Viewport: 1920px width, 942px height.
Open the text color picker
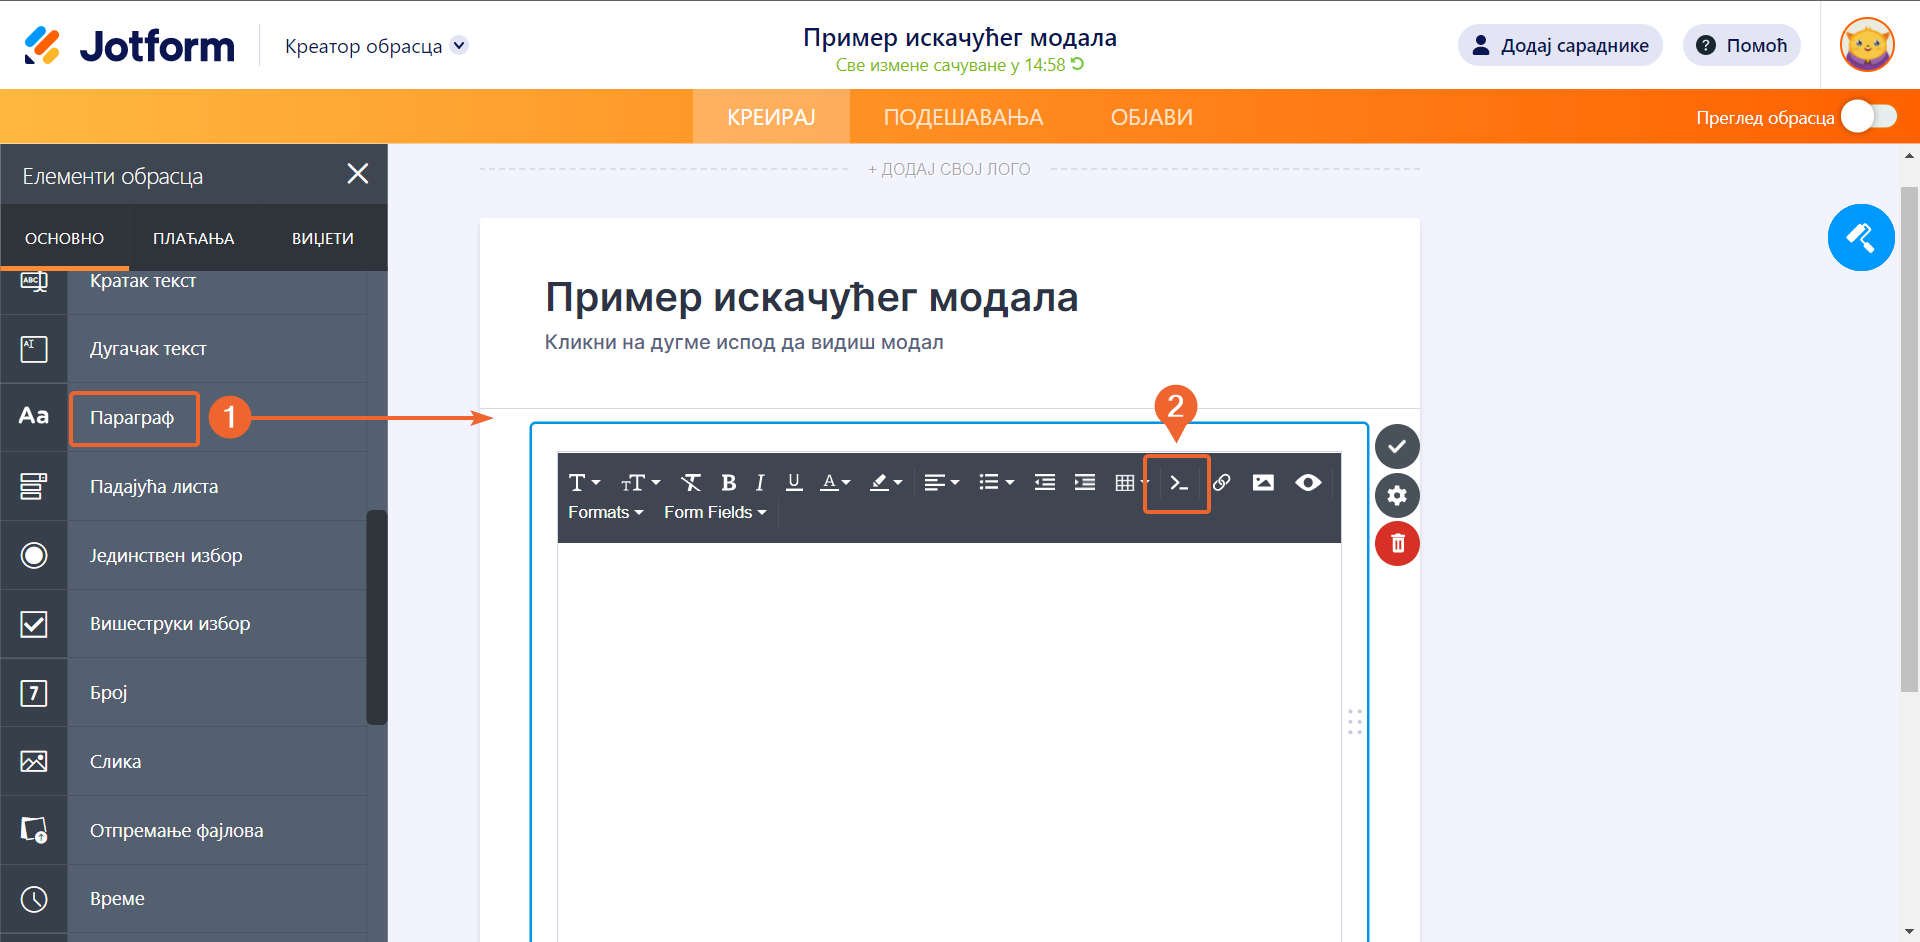coord(835,483)
